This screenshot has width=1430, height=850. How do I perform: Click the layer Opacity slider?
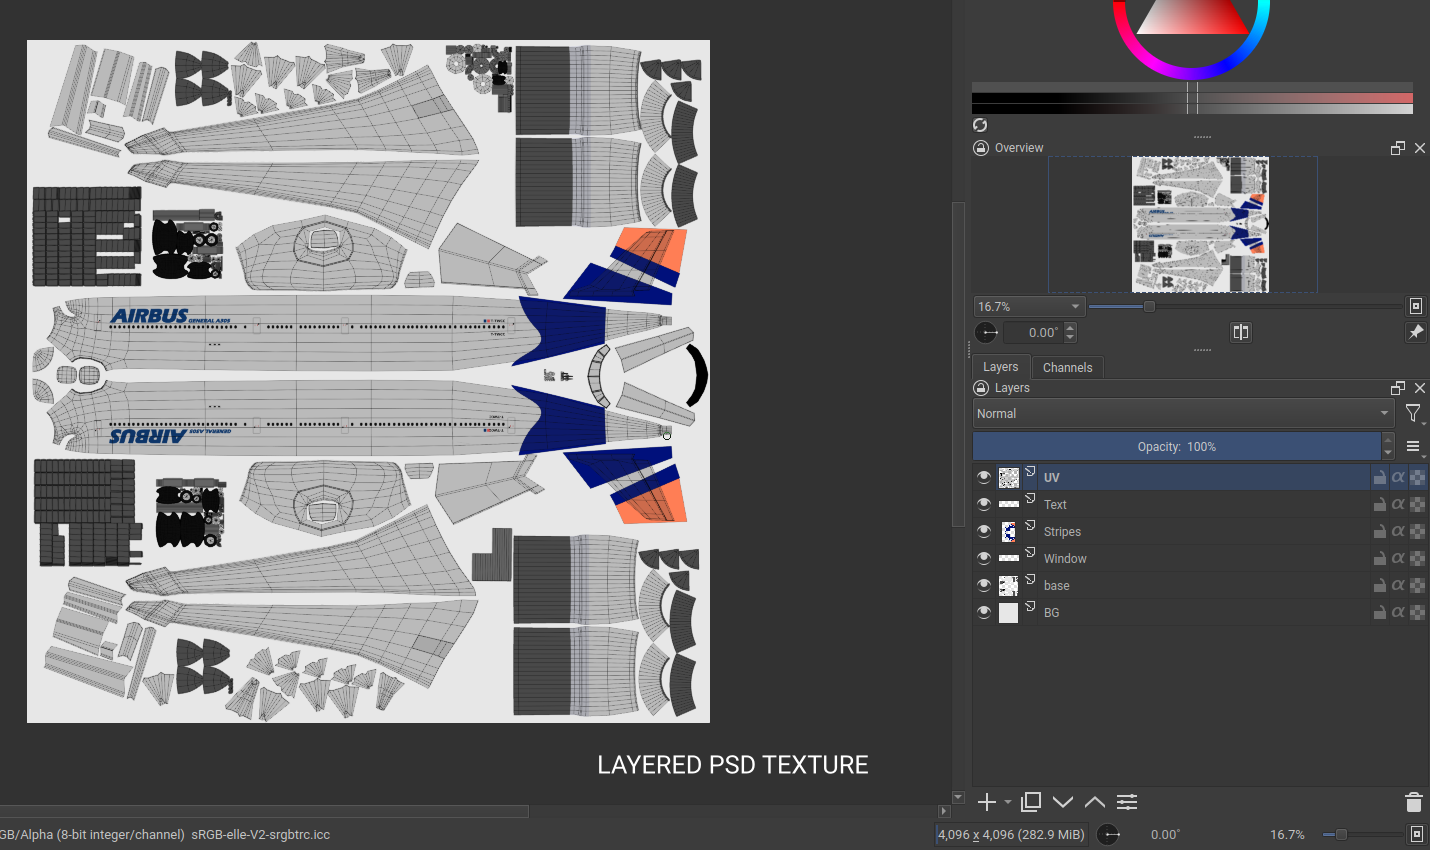pyautogui.click(x=1176, y=446)
